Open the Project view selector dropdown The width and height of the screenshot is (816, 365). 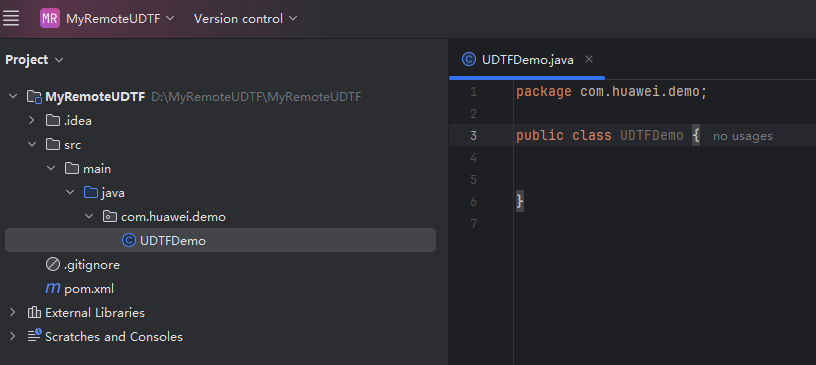[x=34, y=60]
